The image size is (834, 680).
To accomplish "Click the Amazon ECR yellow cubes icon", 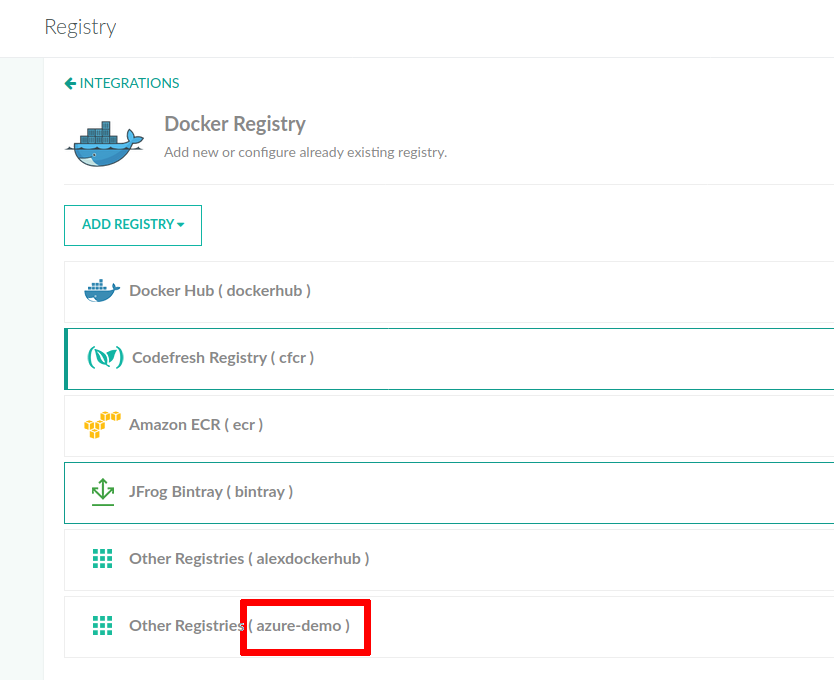I will click(101, 425).
